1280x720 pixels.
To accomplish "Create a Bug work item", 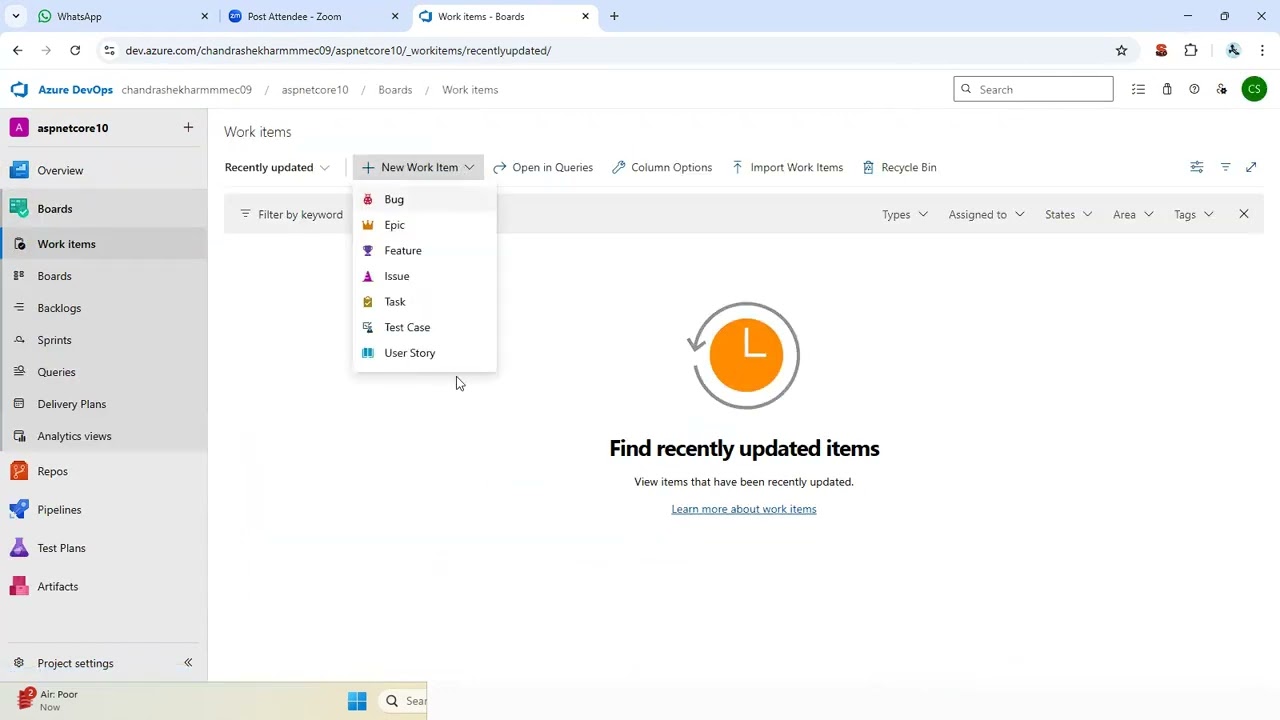I will (424, 199).
